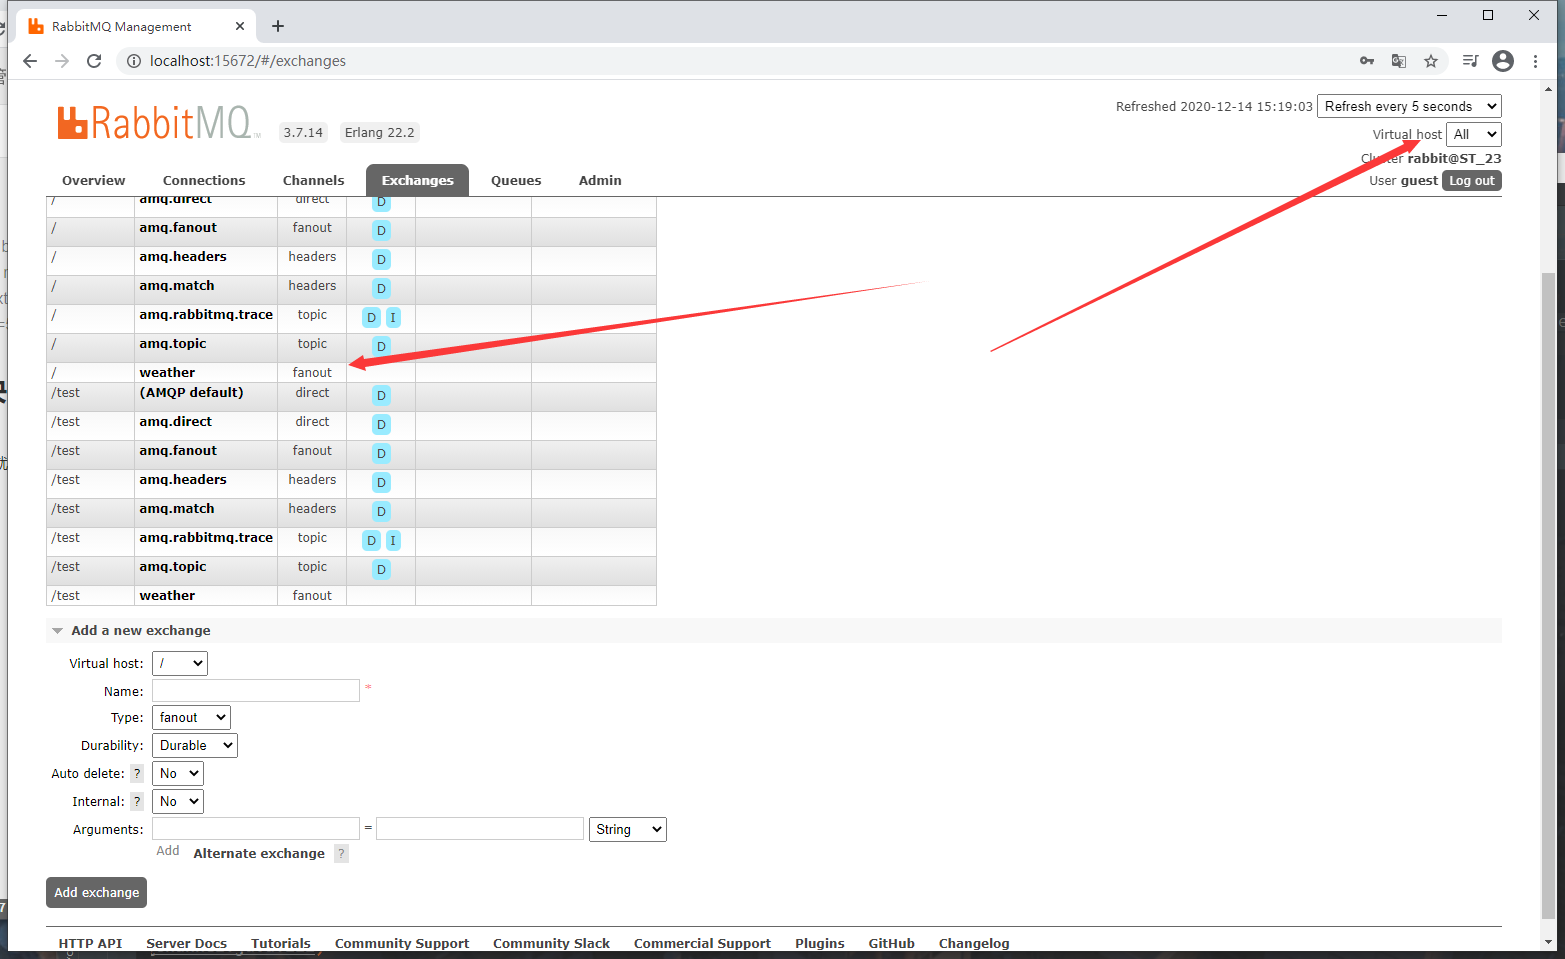
Task: Click D badge of / amq.headers row
Action: pos(381,259)
